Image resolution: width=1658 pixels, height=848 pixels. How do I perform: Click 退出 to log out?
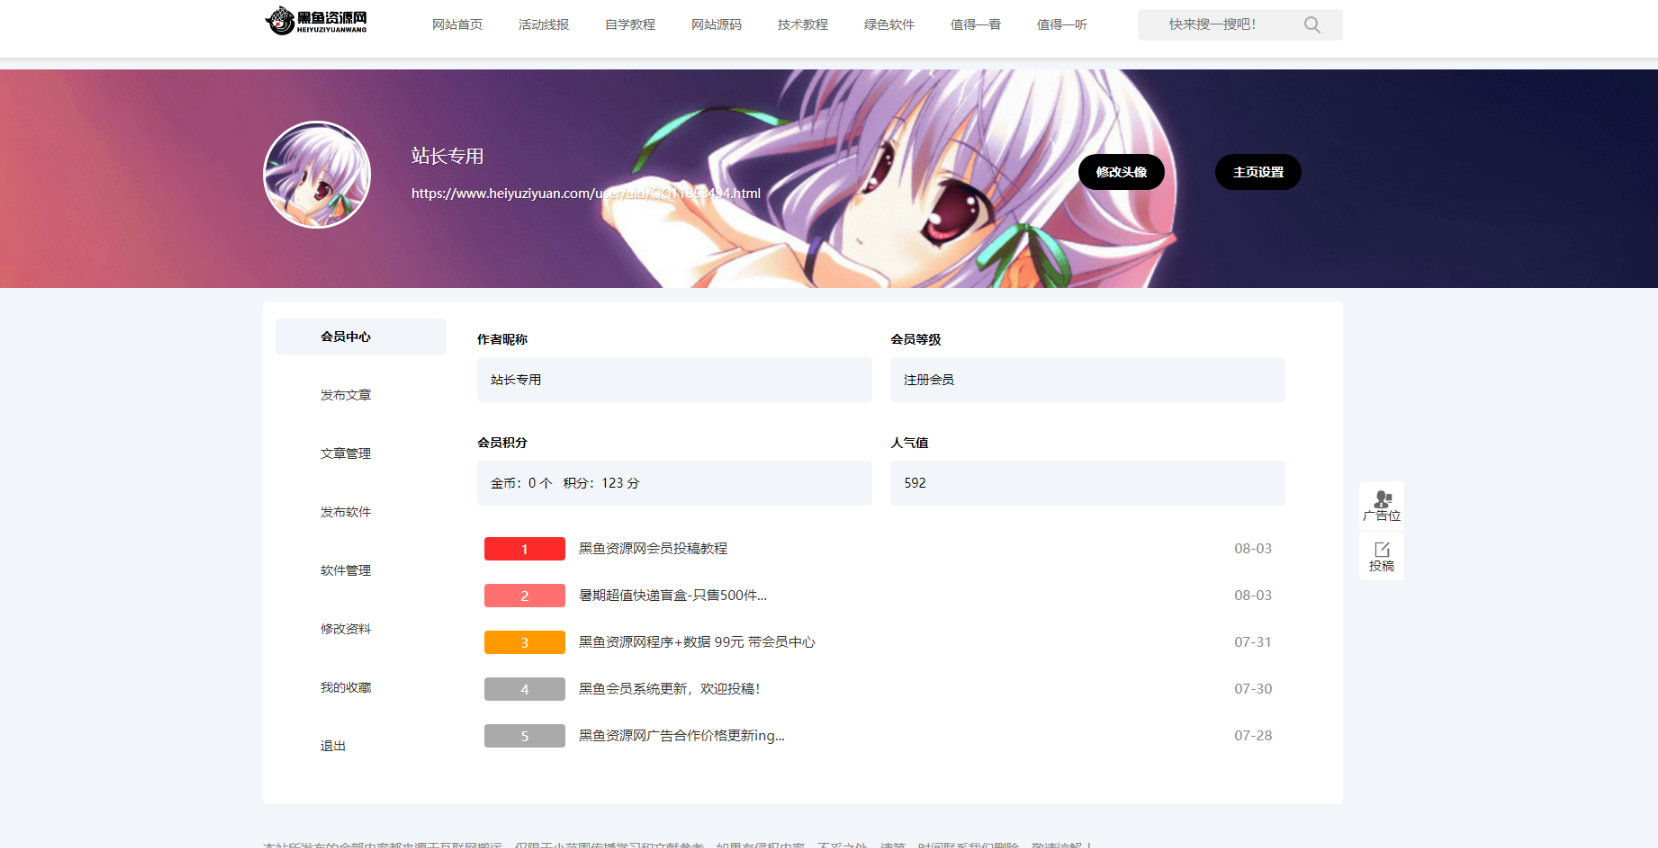click(333, 746)
